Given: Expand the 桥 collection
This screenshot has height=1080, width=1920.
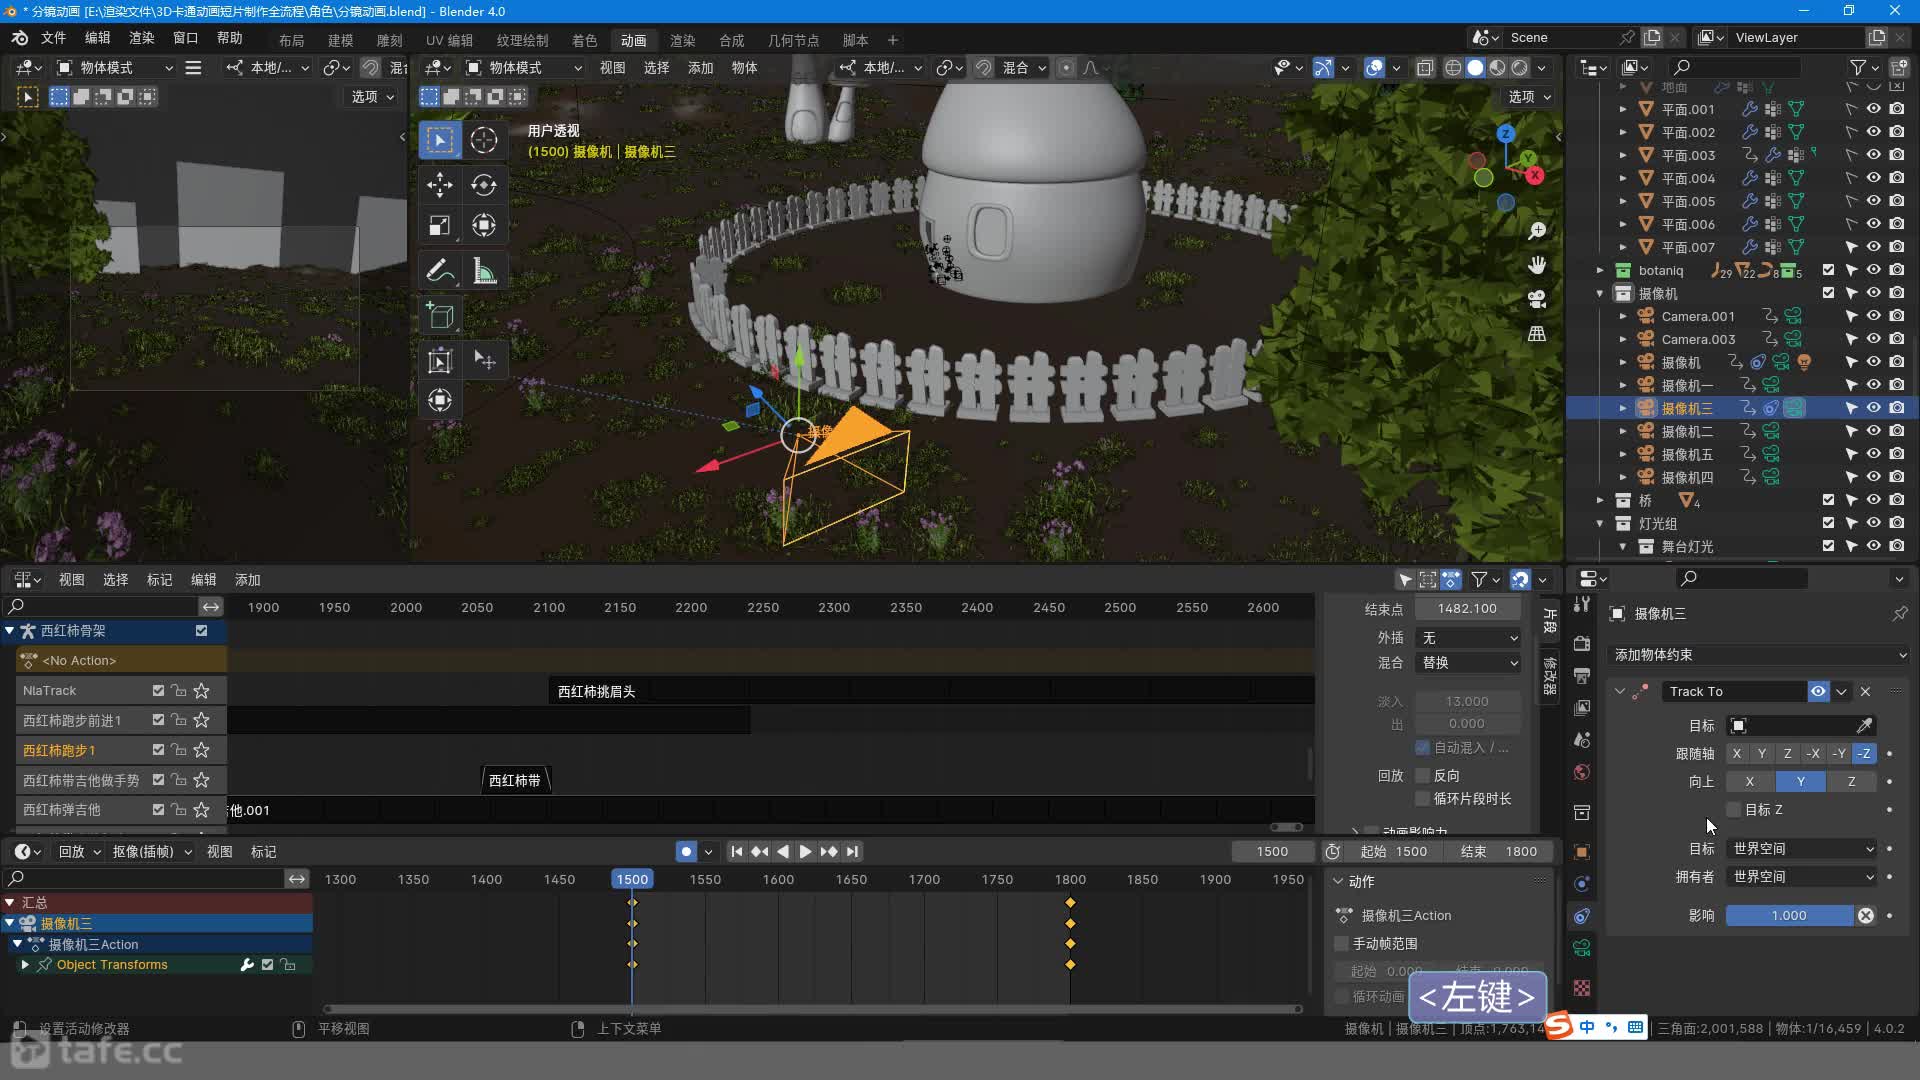Looking at the screenshot, I should 1600,500.
